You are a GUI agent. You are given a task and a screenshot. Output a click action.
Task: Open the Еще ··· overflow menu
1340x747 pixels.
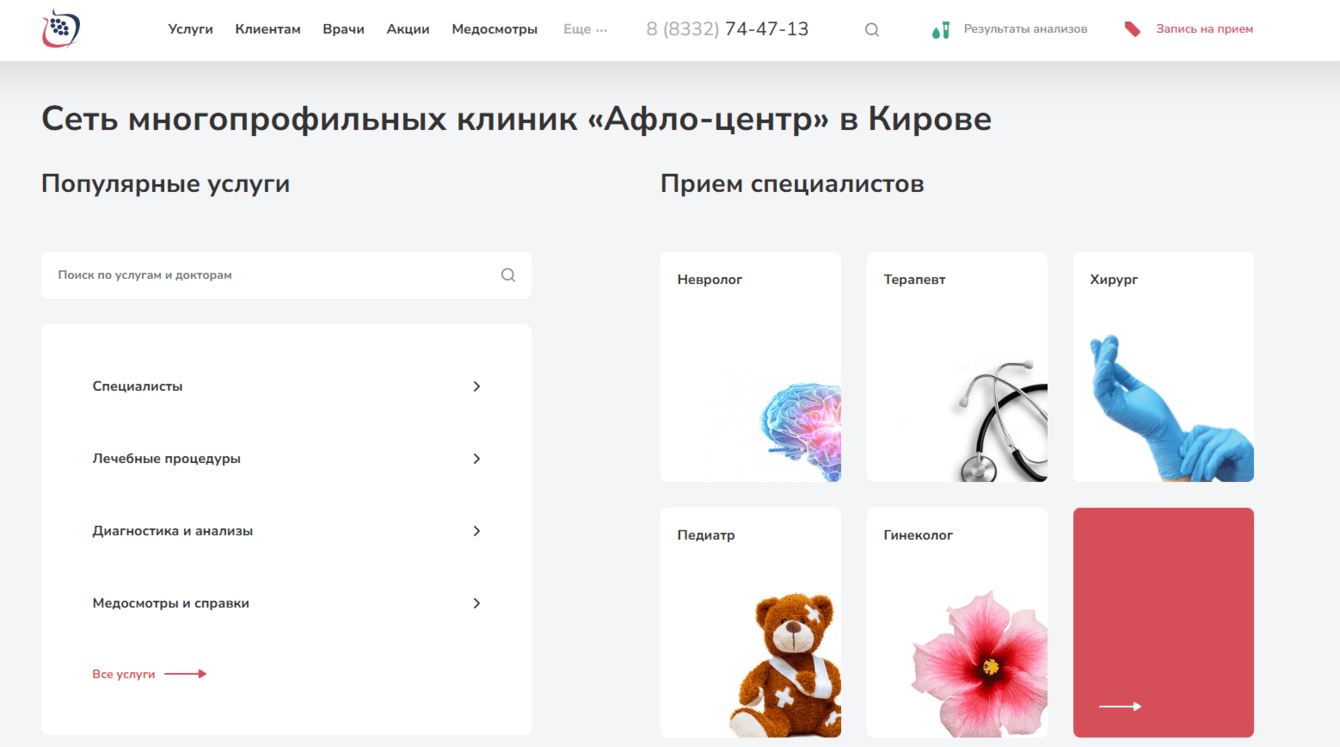585,30
